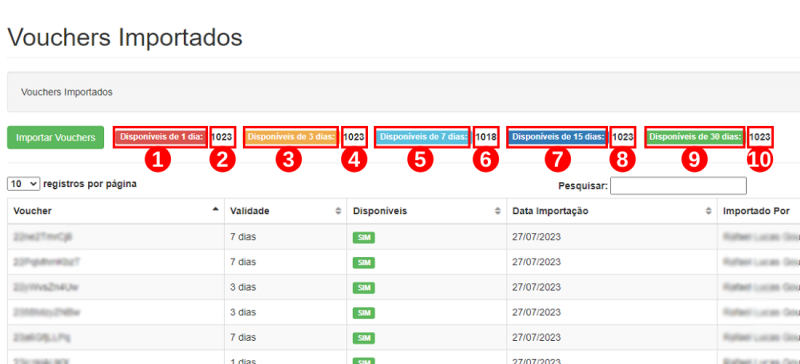Click the SIM badge in fourth table row
The height and width of the screenshot is (364, 800).
pos(363,312)
